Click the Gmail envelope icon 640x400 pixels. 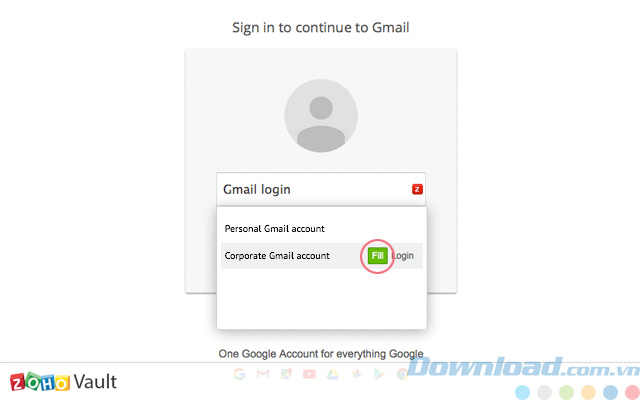263,374
